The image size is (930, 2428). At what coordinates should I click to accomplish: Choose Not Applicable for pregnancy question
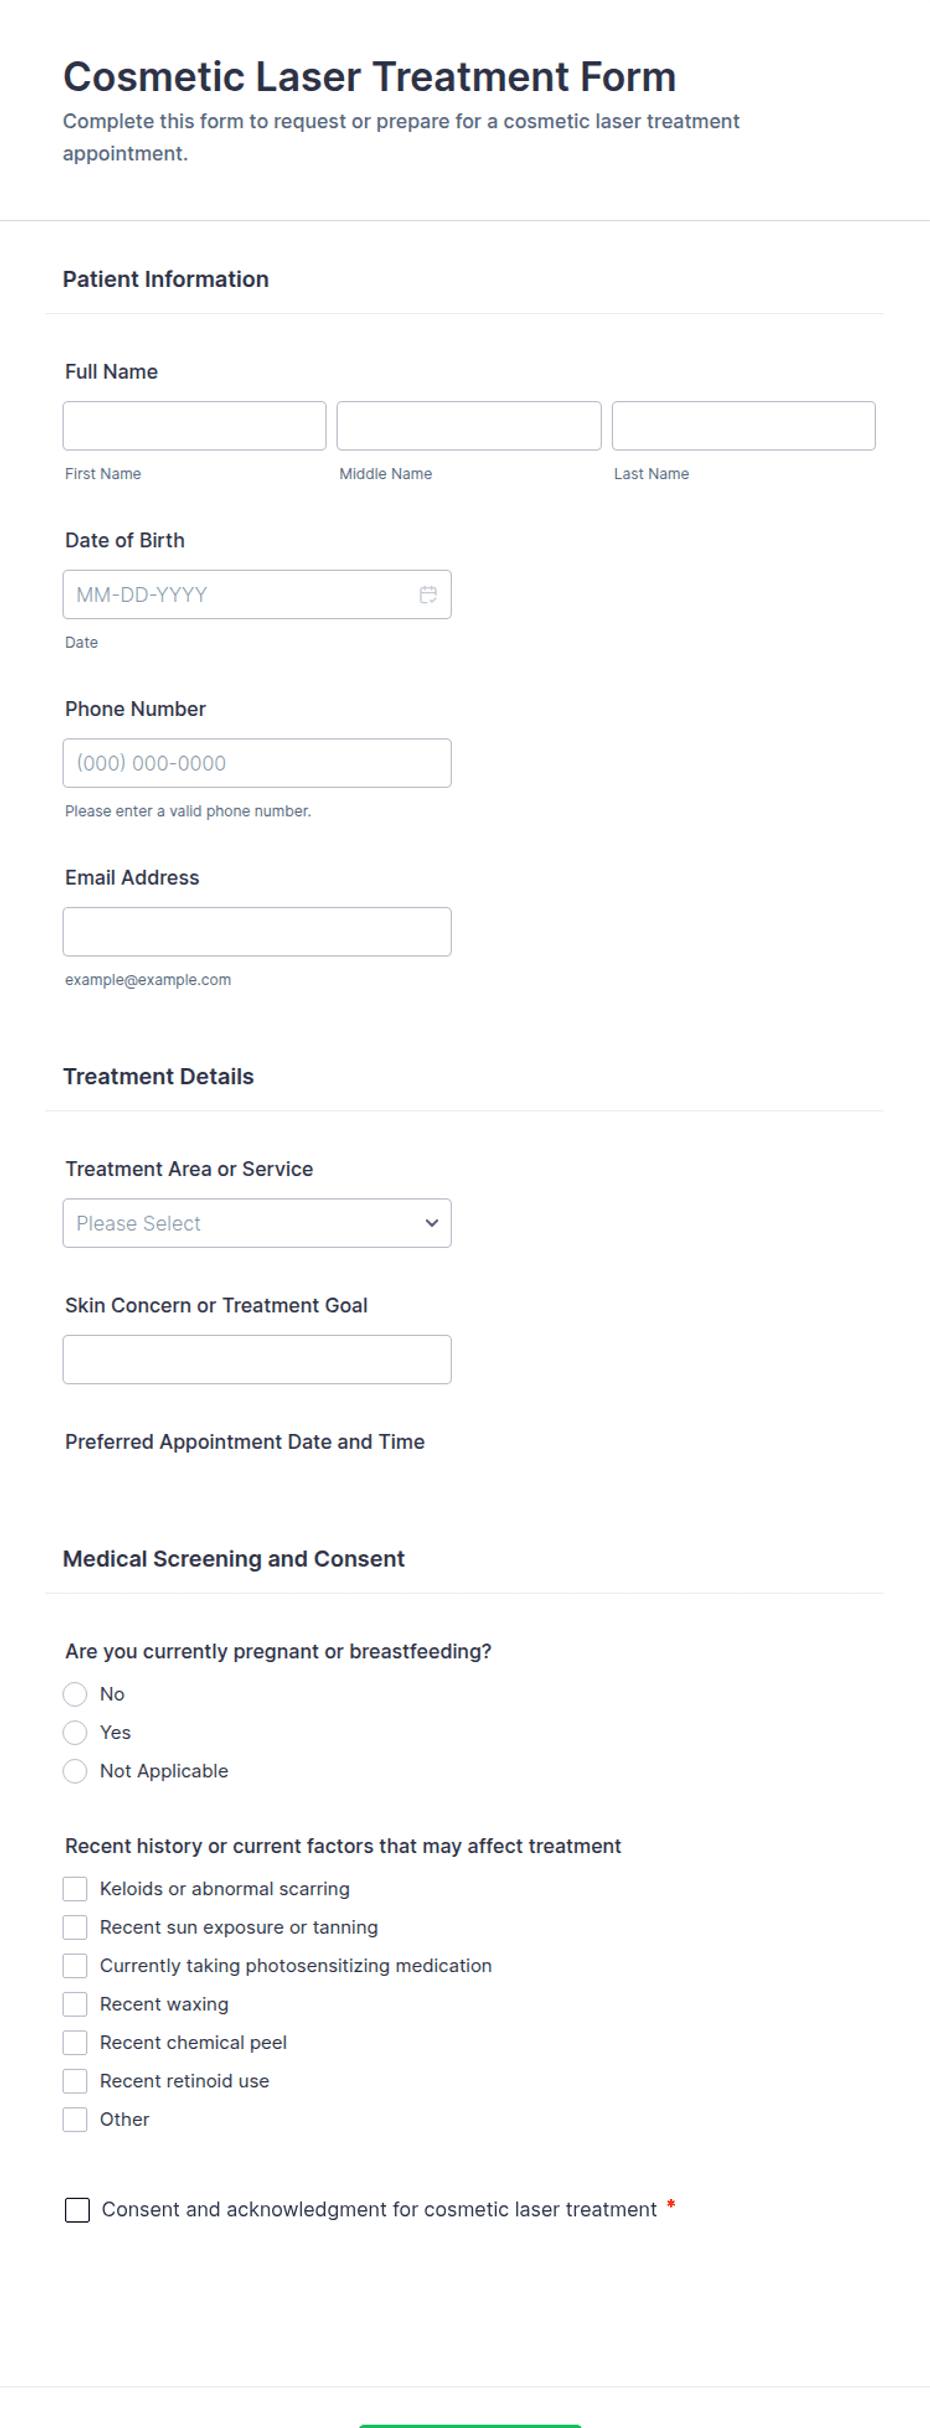[x=75, y=1771]
